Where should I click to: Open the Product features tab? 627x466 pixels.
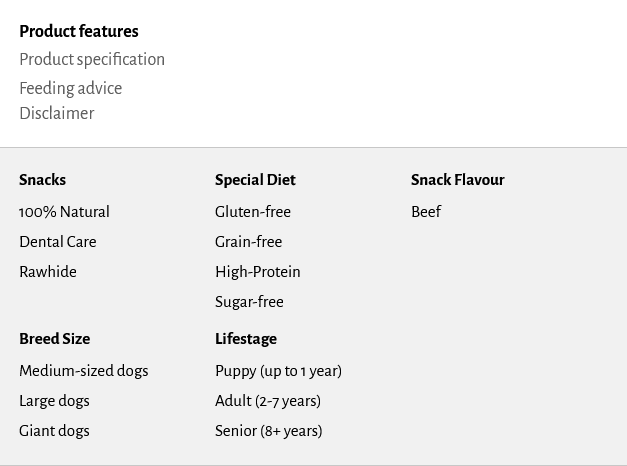(79, 32)
